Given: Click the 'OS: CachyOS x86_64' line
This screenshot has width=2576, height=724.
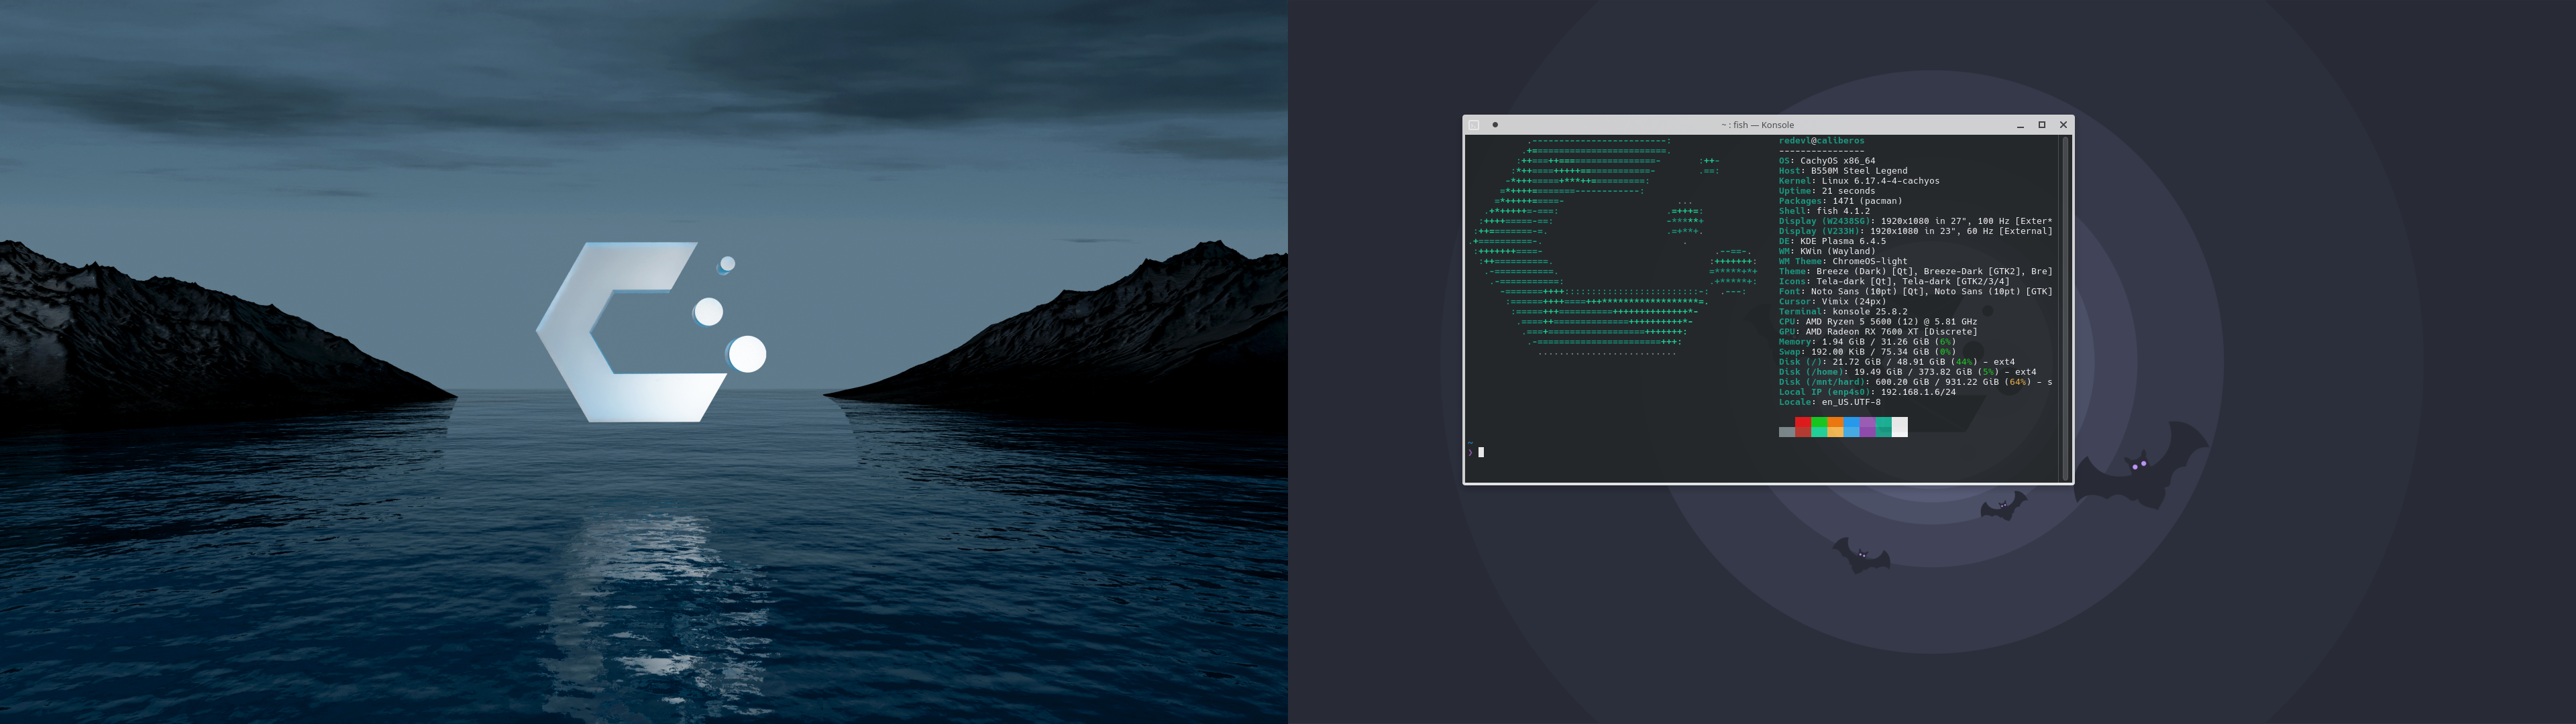Looking at the screenshot, I should tap(1826, 161).
